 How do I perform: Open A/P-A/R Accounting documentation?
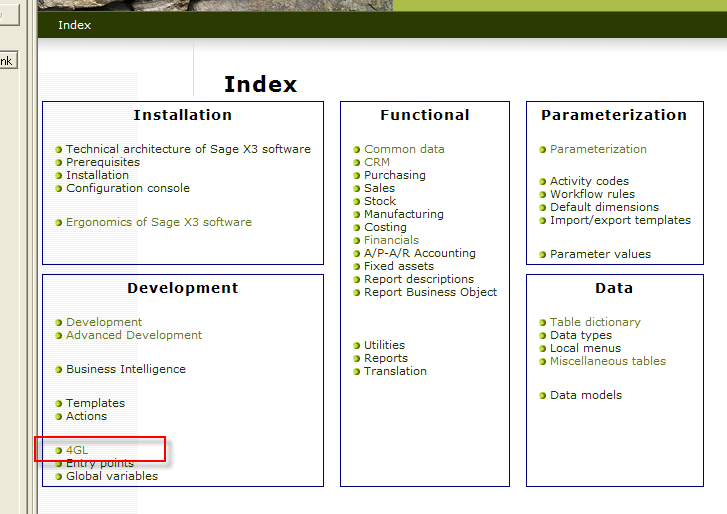tap(419, 253)
